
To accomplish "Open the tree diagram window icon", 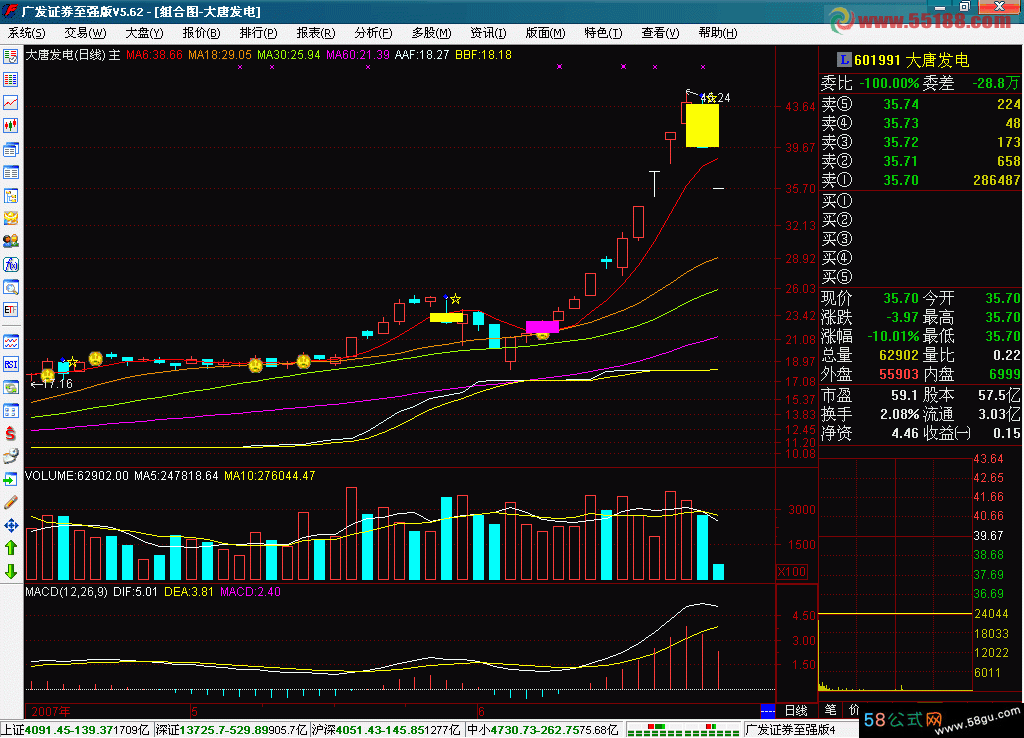I will pos(10,195).
